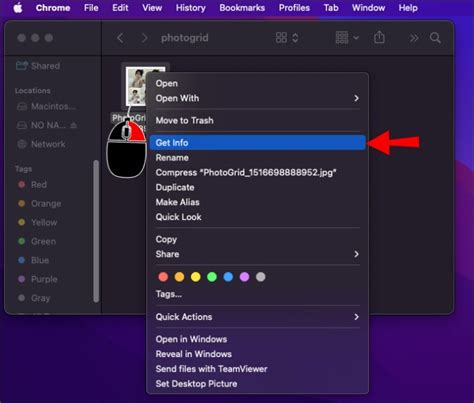Eject the NO NA... drive
The image size is (474, 403).
(x=74, y=125)
